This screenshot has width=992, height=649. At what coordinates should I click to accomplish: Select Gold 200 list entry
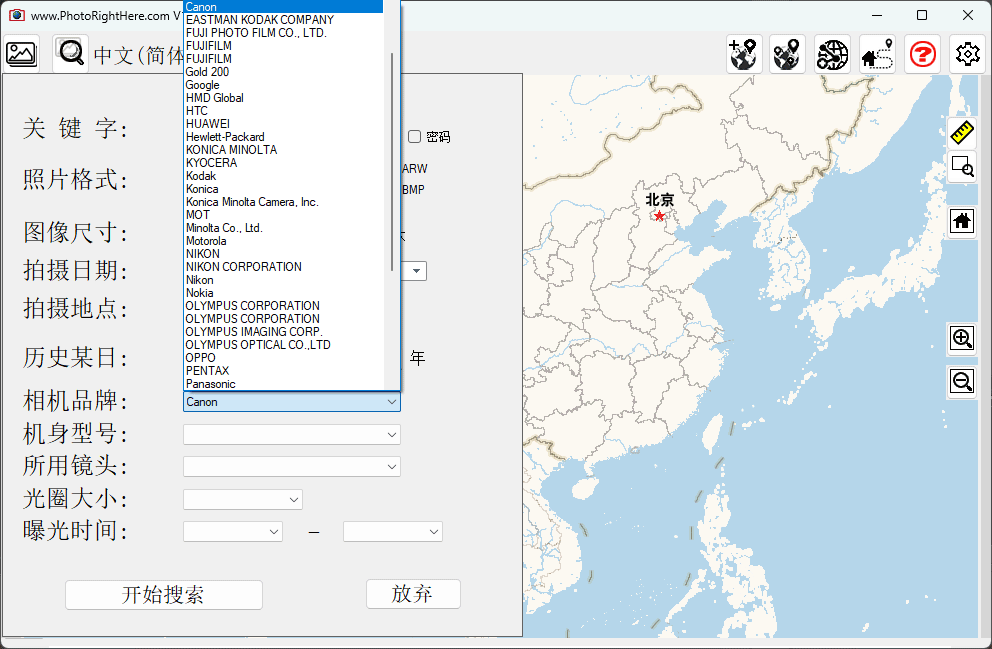point(283,72)
